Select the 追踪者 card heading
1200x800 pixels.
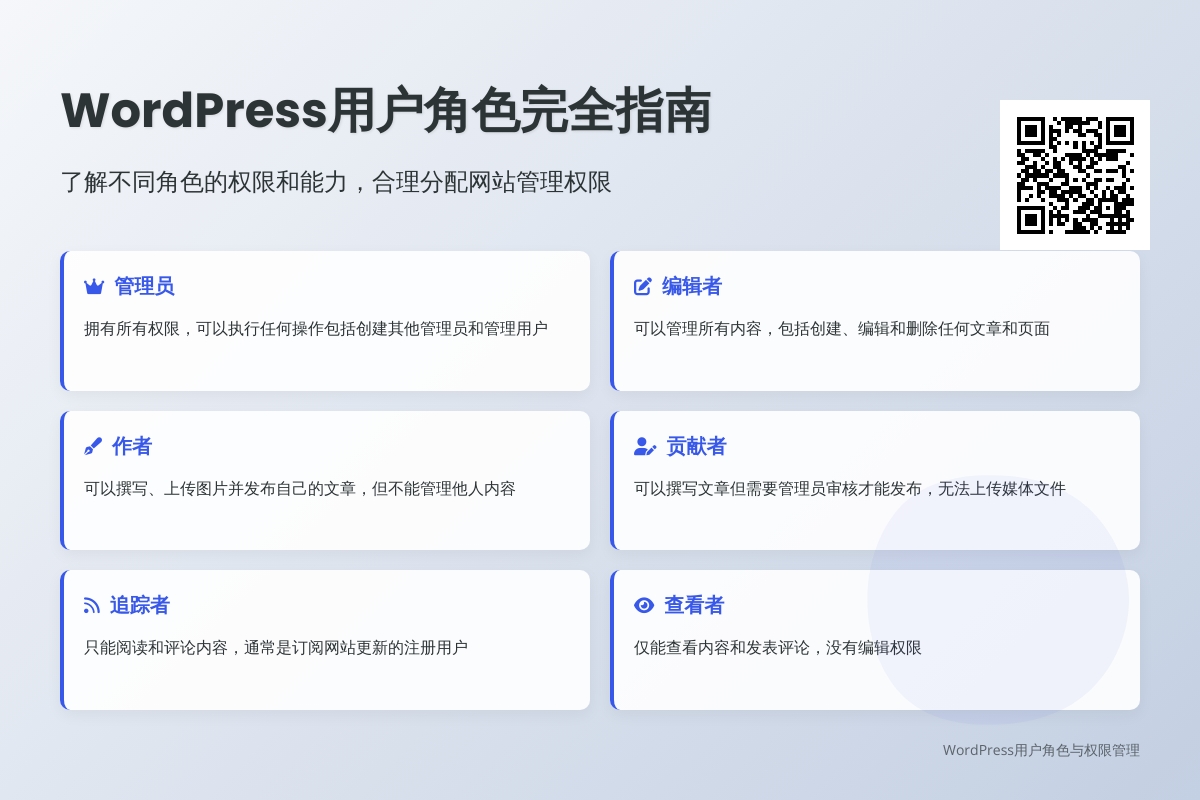pyautogui.click(x=140, y=606)
